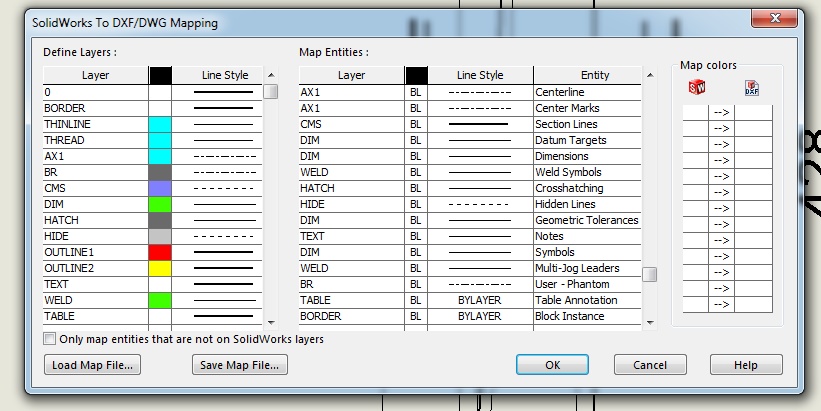Click the black color header in Map Entities
Screen dimensions: 821x411
pos(416,75)
